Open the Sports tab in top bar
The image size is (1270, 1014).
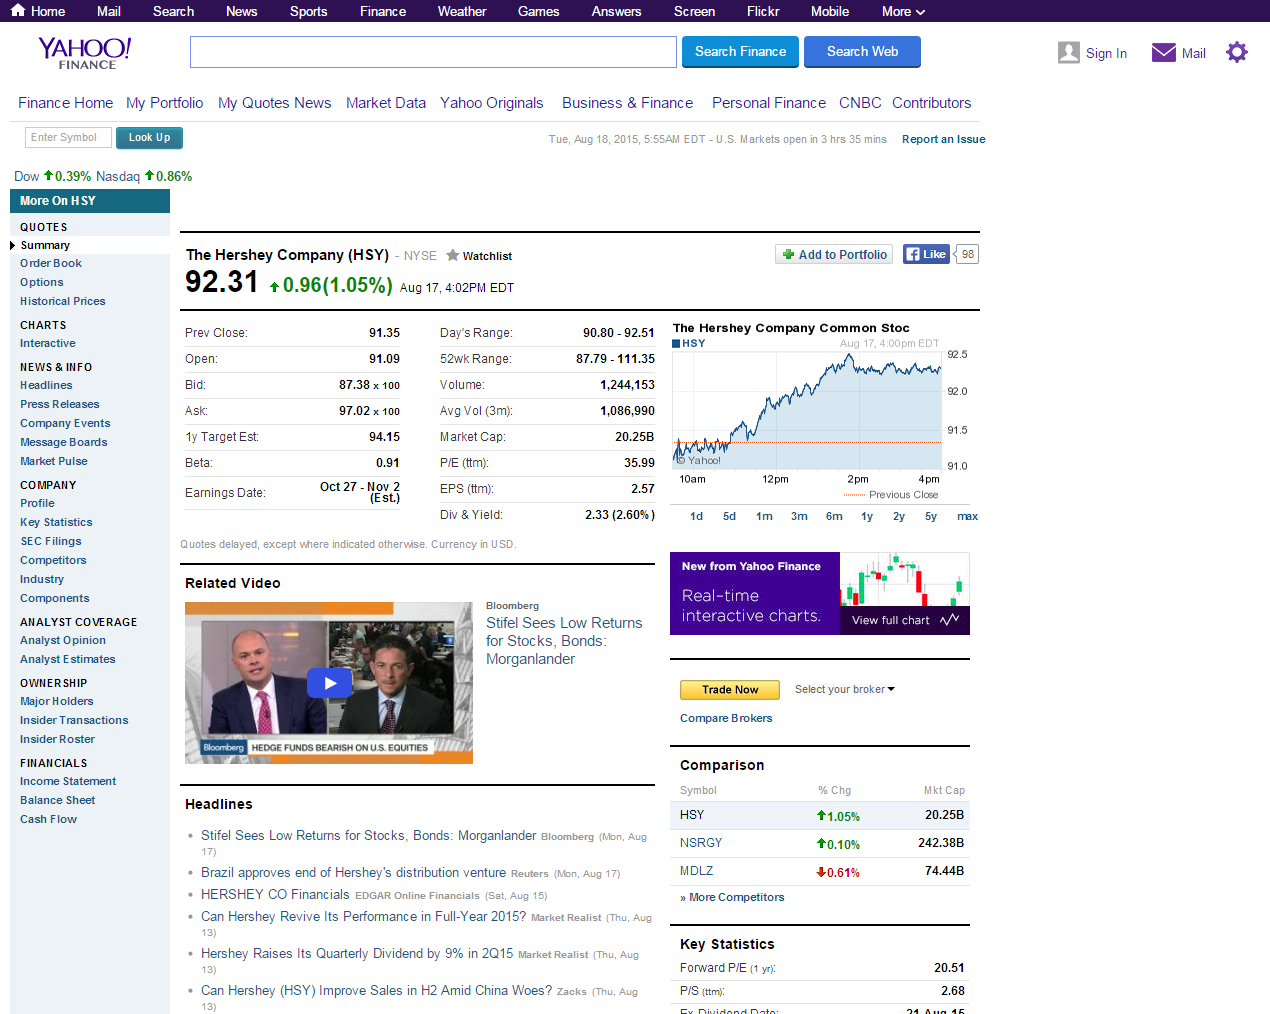click(x=308, y=11)
